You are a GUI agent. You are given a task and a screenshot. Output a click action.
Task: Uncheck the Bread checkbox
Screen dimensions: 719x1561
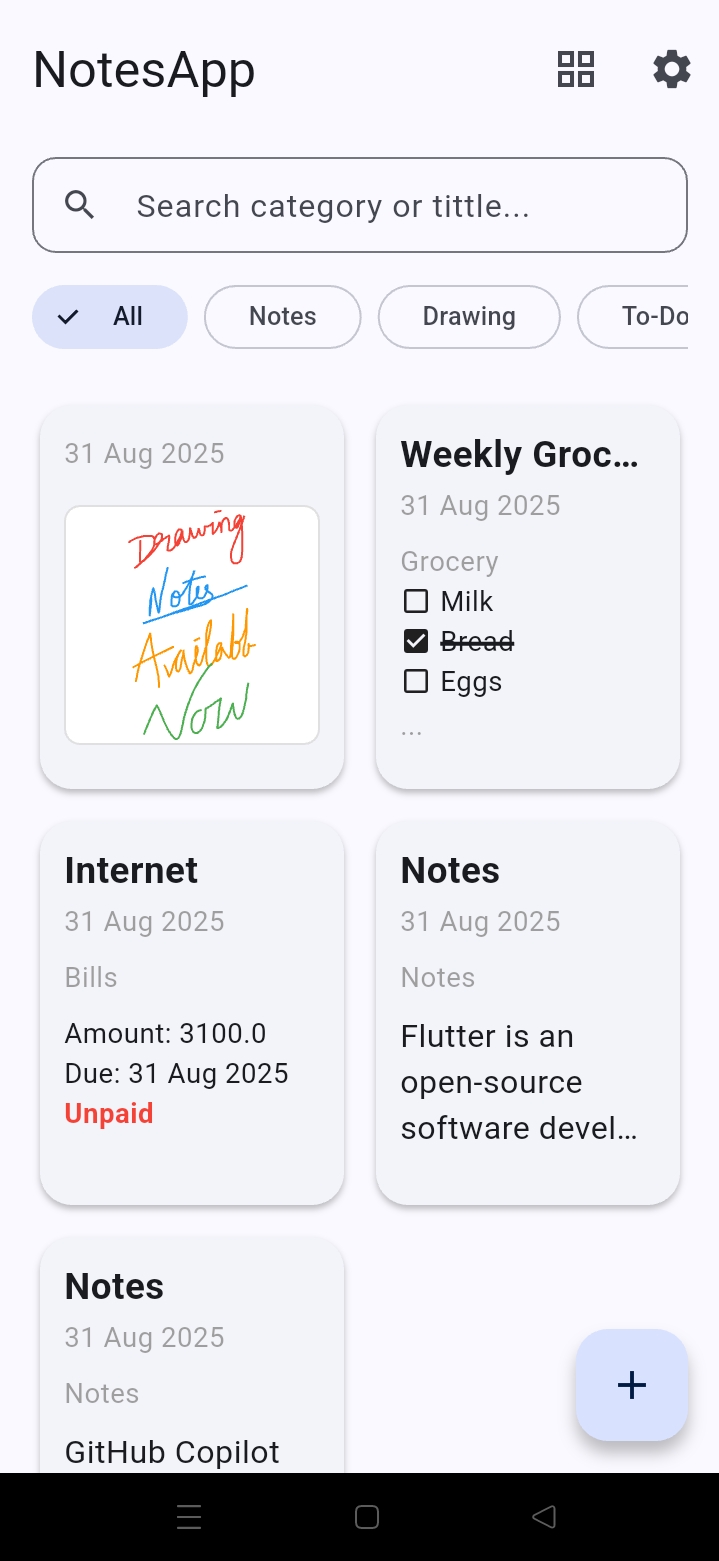pos(415,641)
